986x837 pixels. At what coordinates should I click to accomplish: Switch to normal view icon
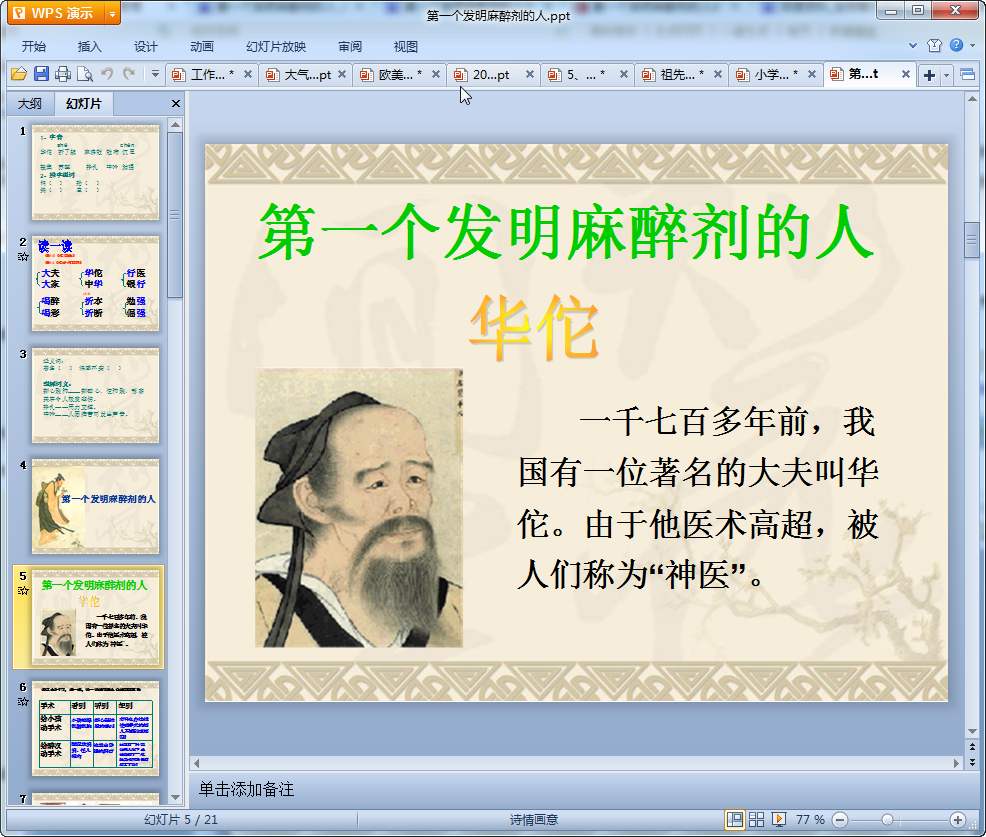[x=734, y=819]
